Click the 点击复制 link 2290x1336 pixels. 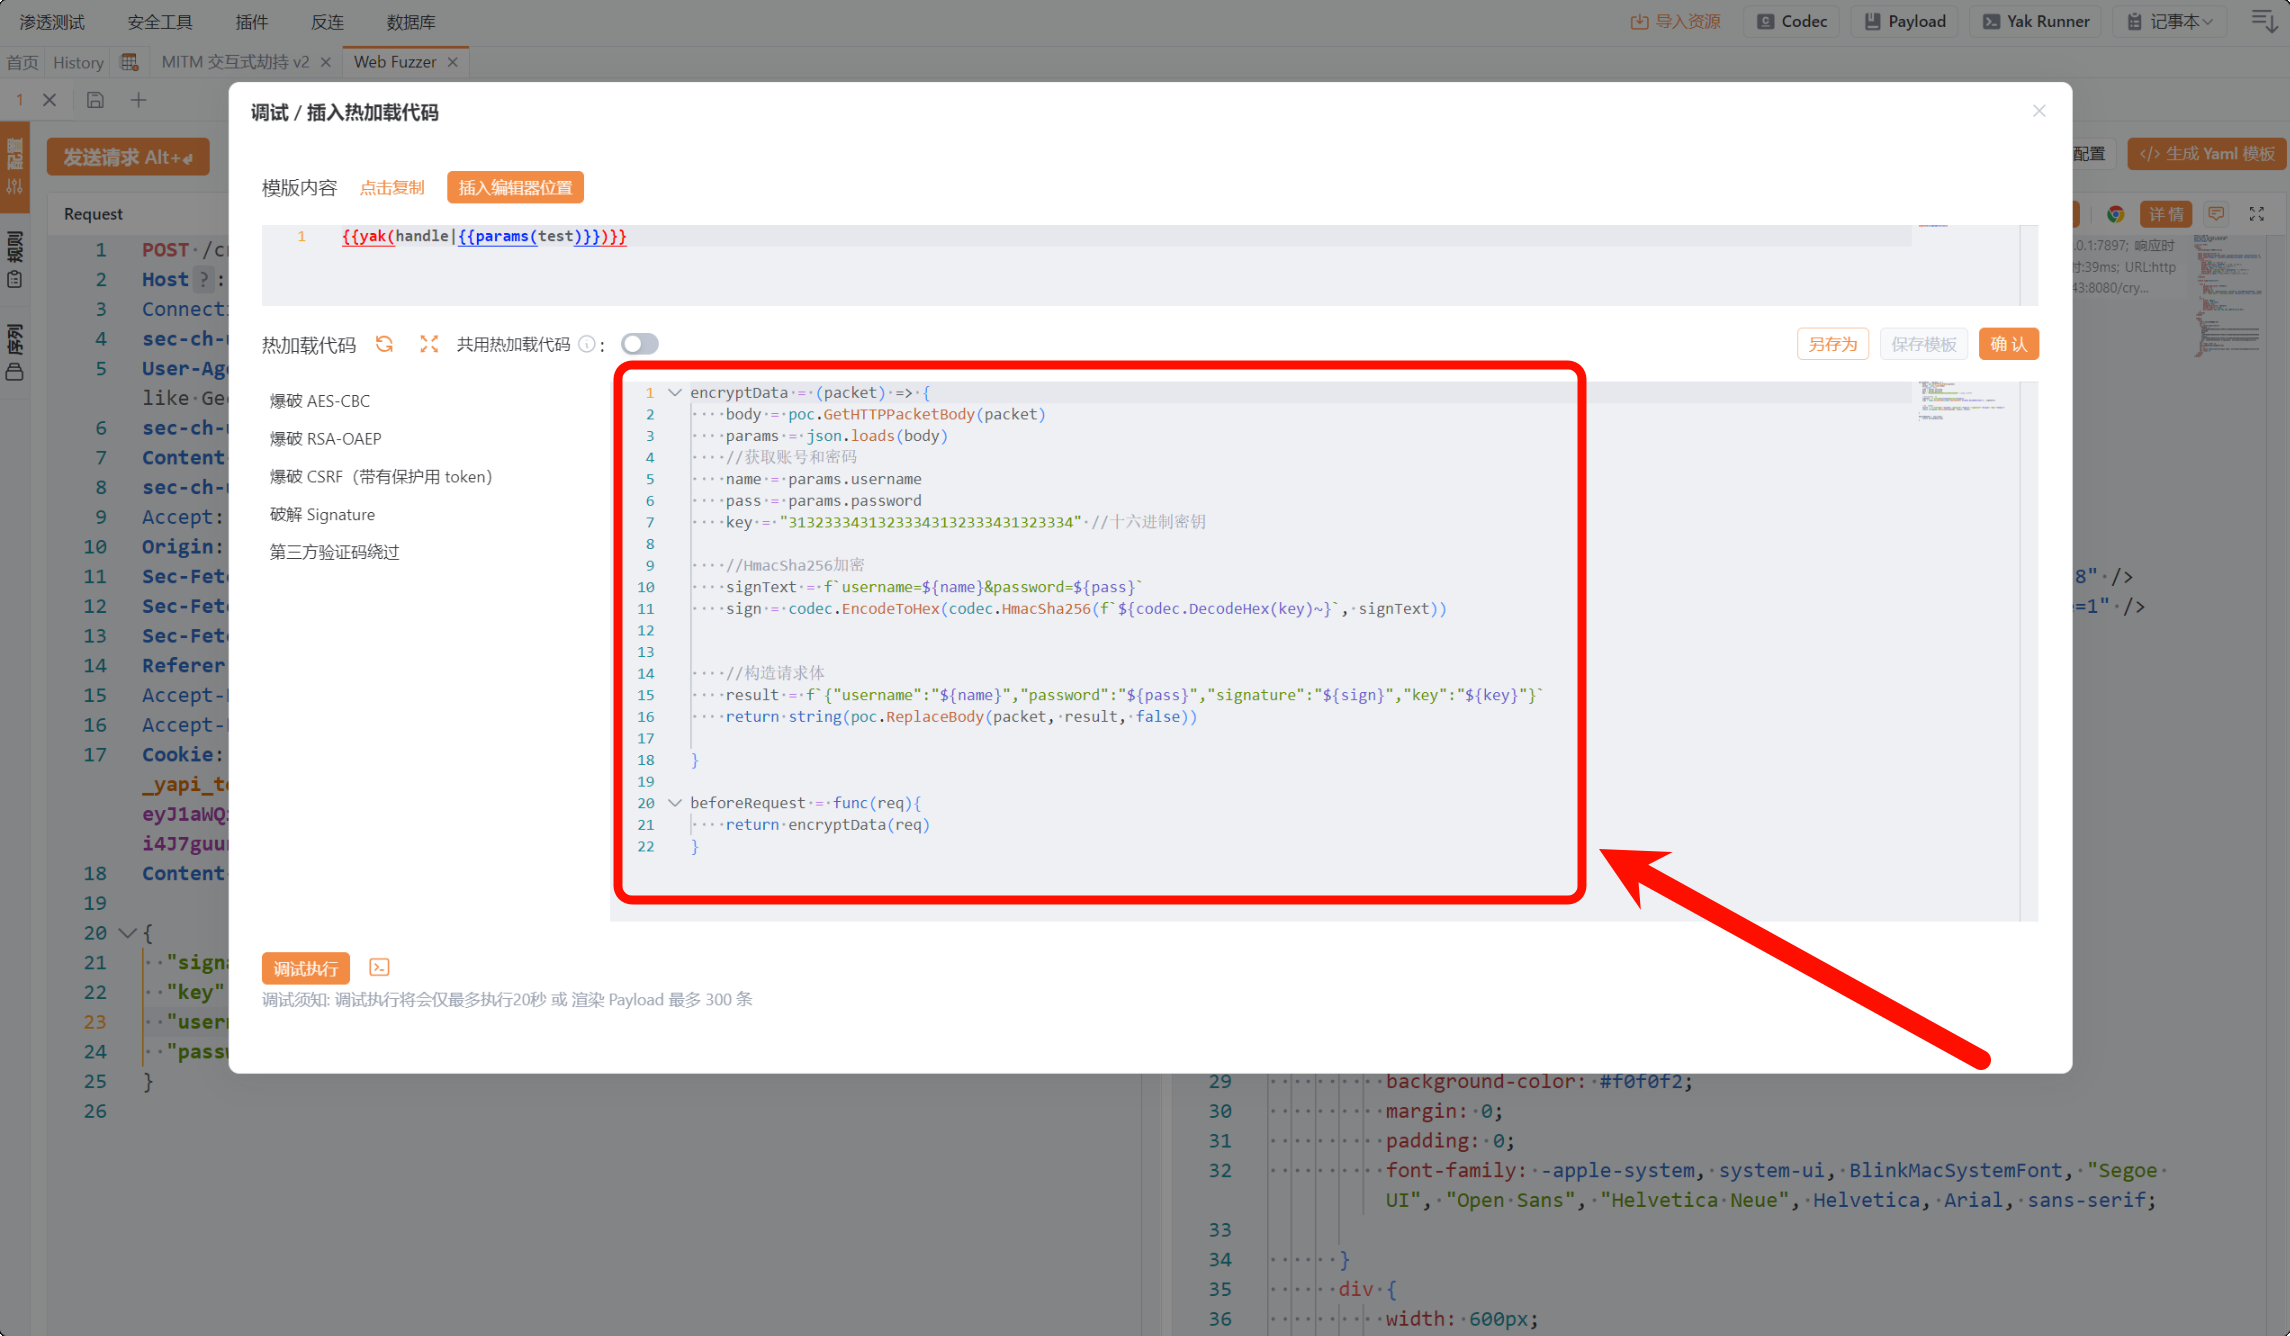[x=392, y=187]
